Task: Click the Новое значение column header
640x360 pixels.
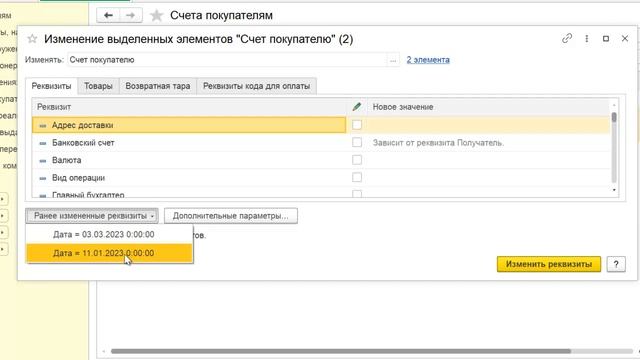Action: pyautogui.click(x=489, y=107)
